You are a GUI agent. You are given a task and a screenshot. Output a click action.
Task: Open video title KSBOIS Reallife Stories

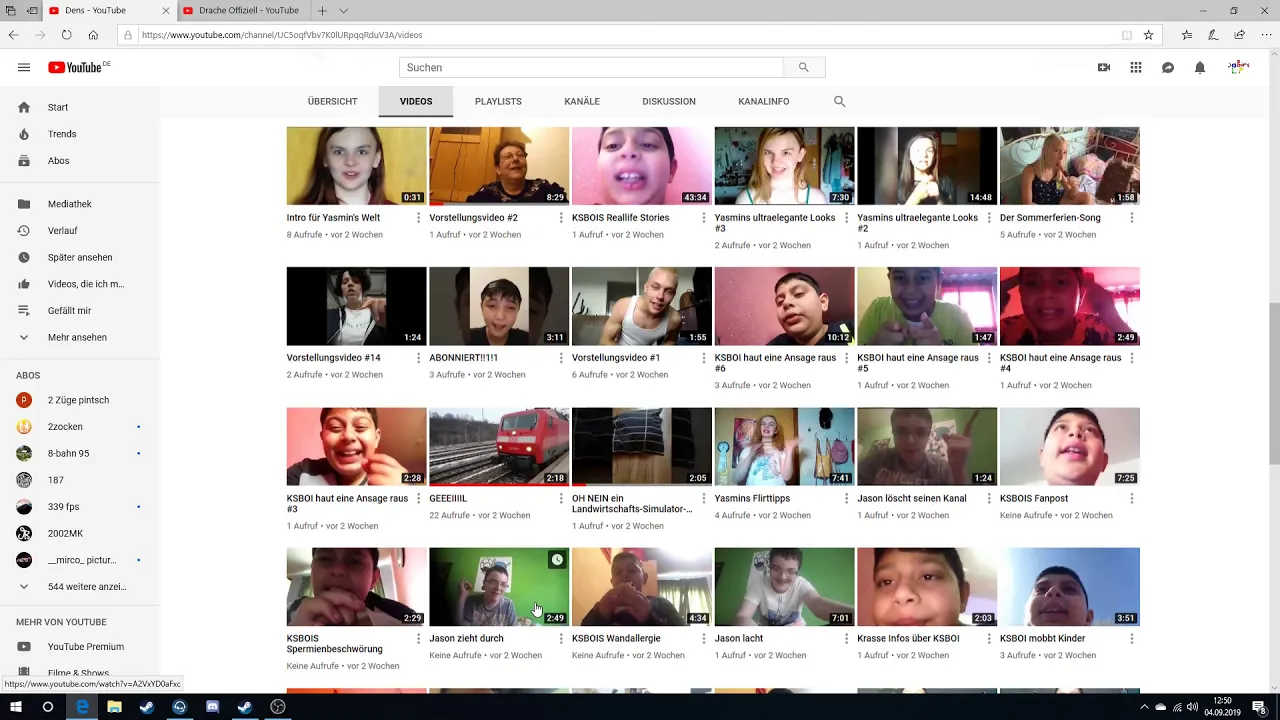click(620, 218)
